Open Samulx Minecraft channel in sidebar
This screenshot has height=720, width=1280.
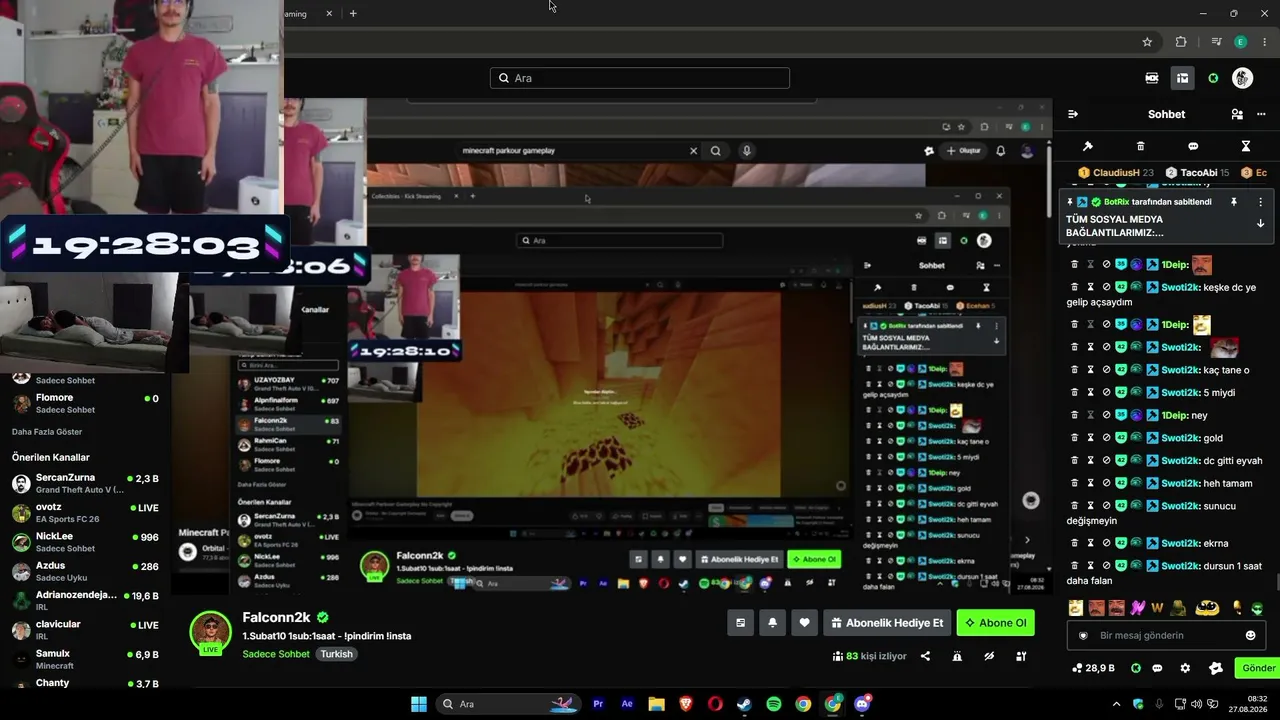coord(85,659)
